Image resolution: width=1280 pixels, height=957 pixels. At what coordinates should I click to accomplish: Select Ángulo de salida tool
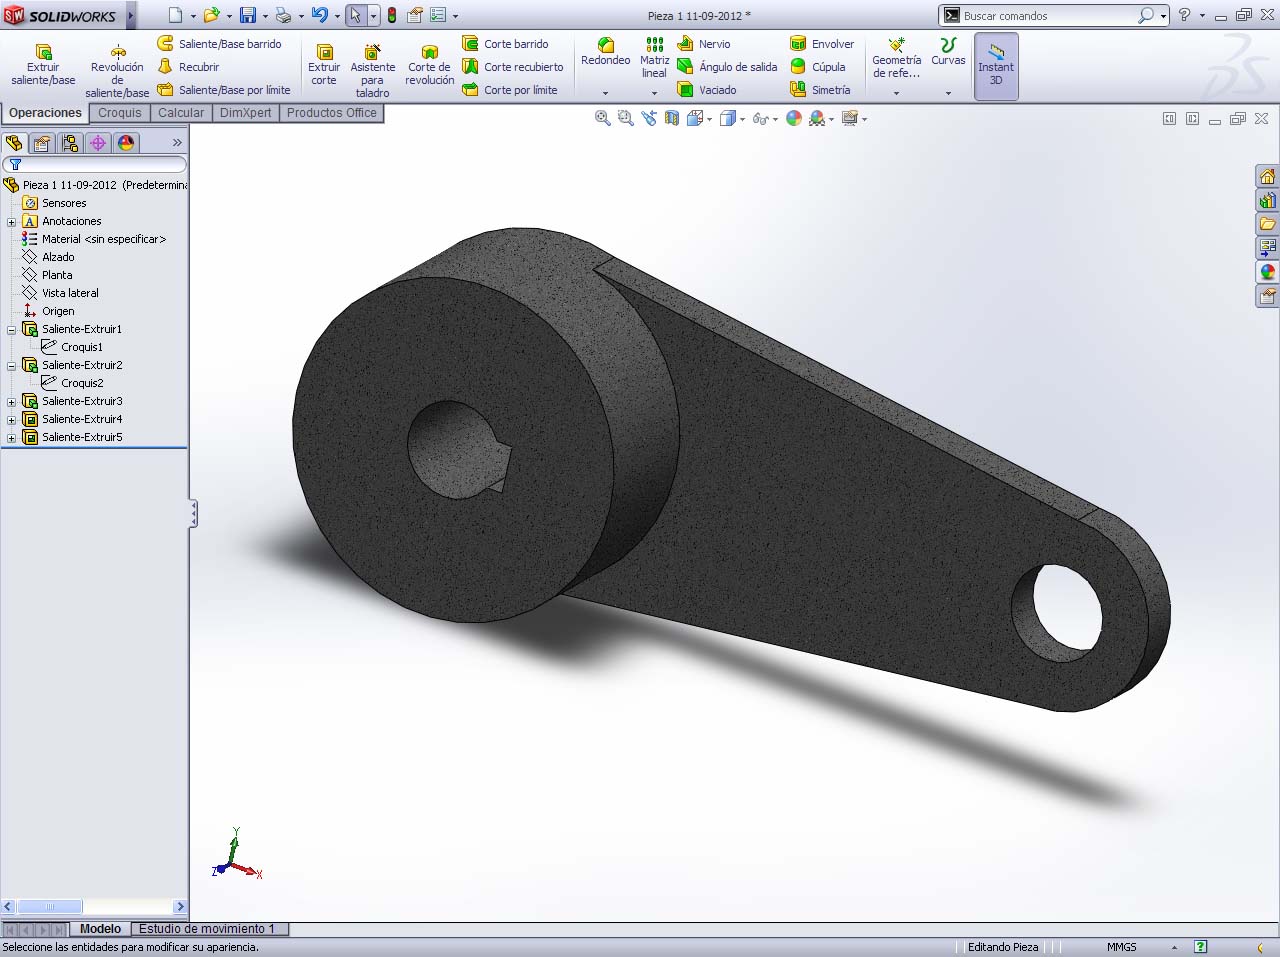[x=727, y=67]
